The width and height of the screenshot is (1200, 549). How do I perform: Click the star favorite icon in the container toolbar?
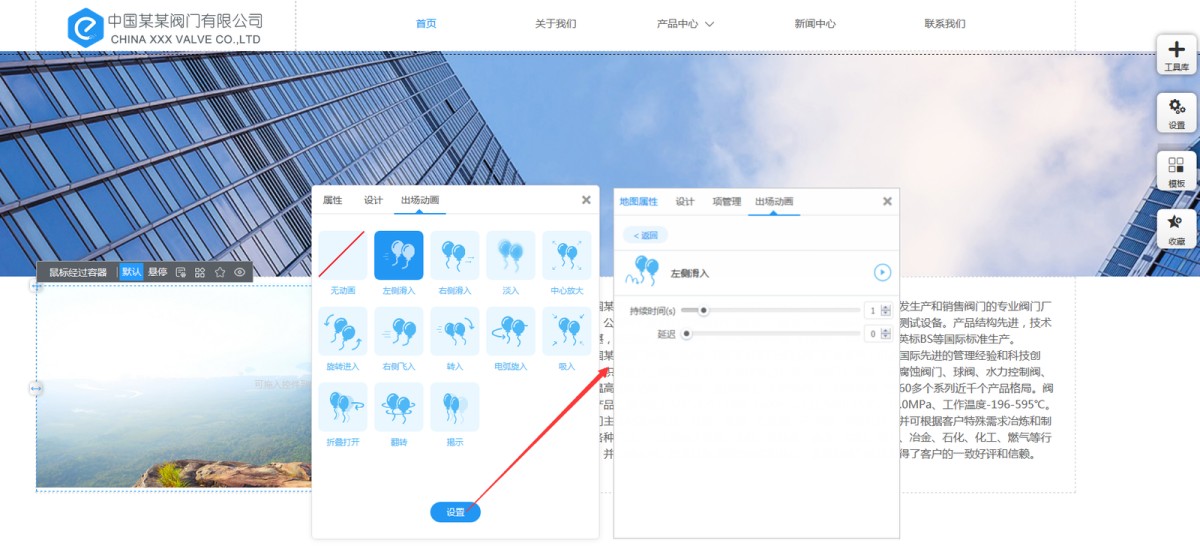(x=220, y=272)
